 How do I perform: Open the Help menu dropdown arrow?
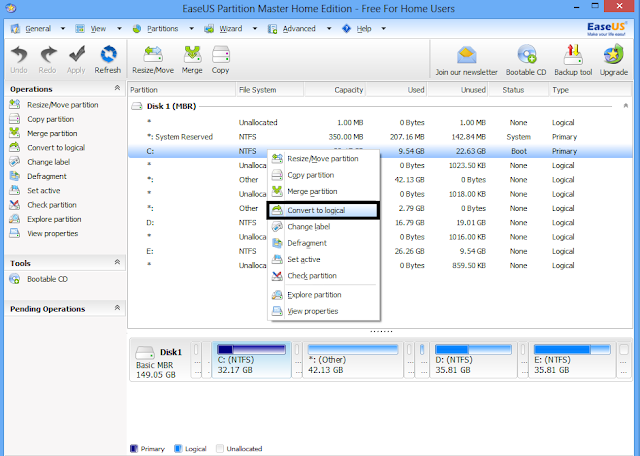pos(383,29)
